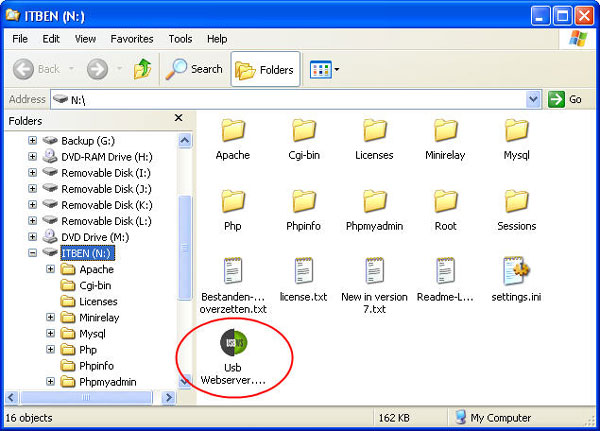
Task: Open the View menu
Action: (85, 39)
